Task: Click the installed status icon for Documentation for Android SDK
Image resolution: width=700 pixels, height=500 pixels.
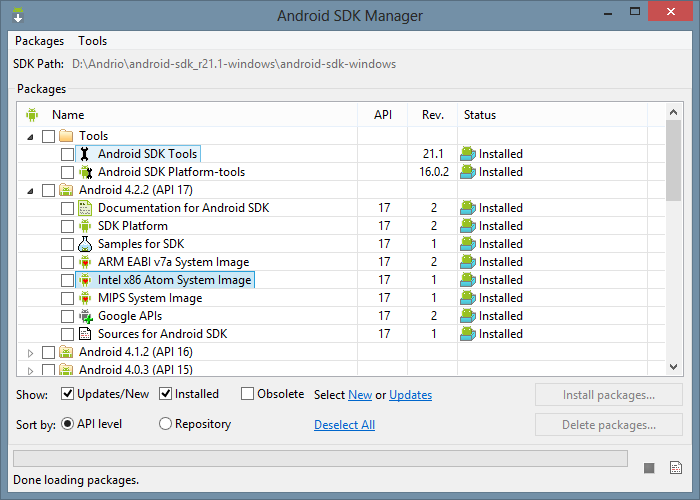Action: [x=468, y=208]
